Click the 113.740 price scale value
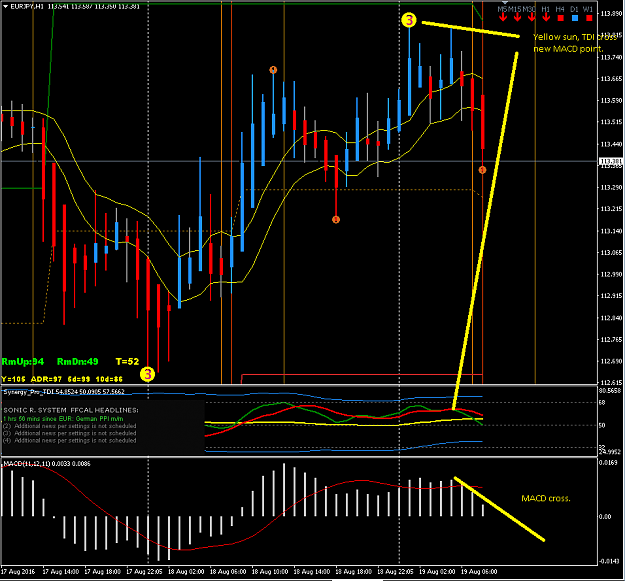The image size is (625, 581). tap(611, 57)
